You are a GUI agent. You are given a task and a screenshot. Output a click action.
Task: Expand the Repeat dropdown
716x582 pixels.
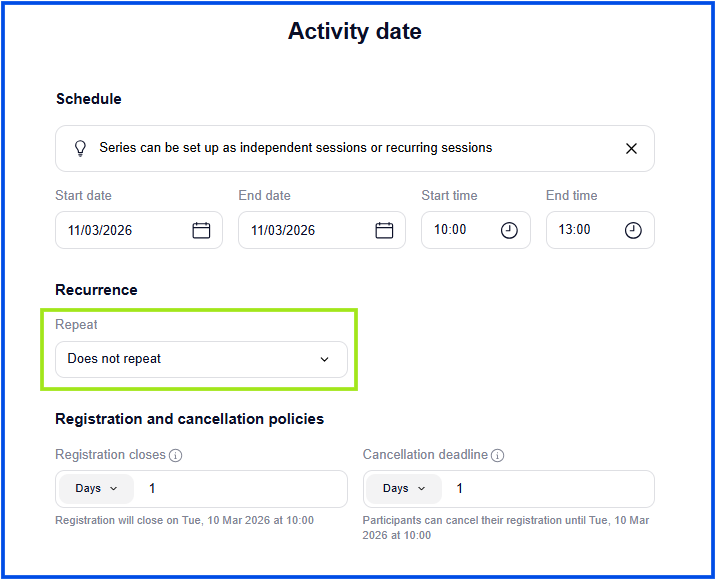[x=200, y=359]
